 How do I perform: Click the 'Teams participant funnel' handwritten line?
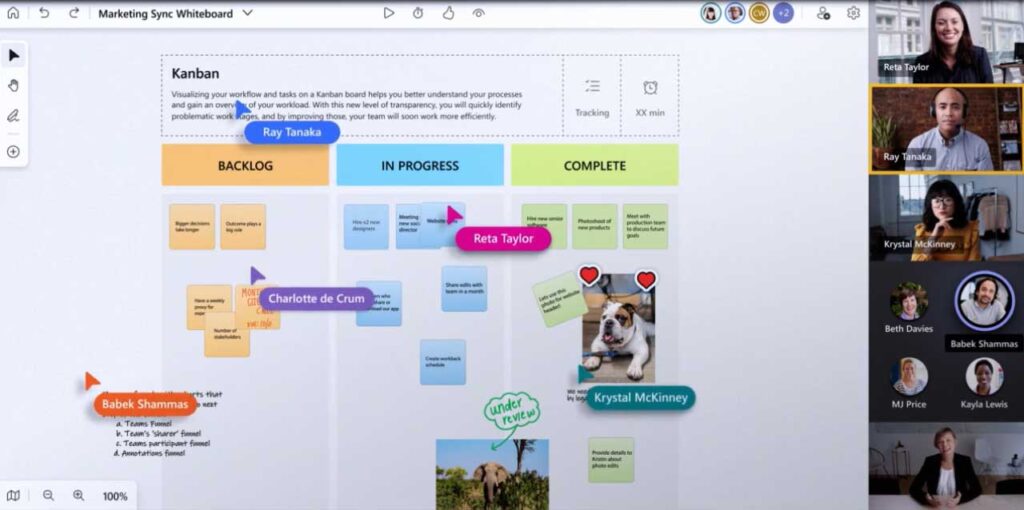point(163,443)
